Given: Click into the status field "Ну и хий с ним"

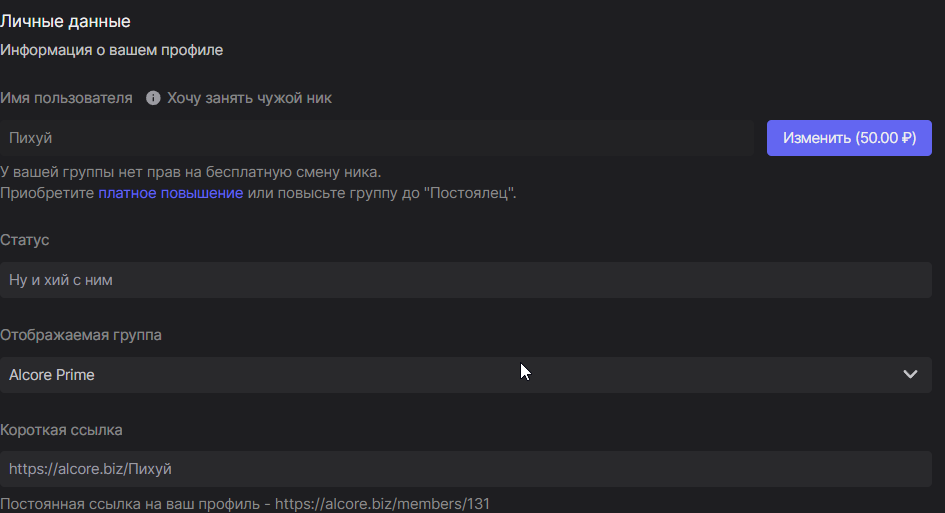Looking at the screenshot, I should 465,280.
